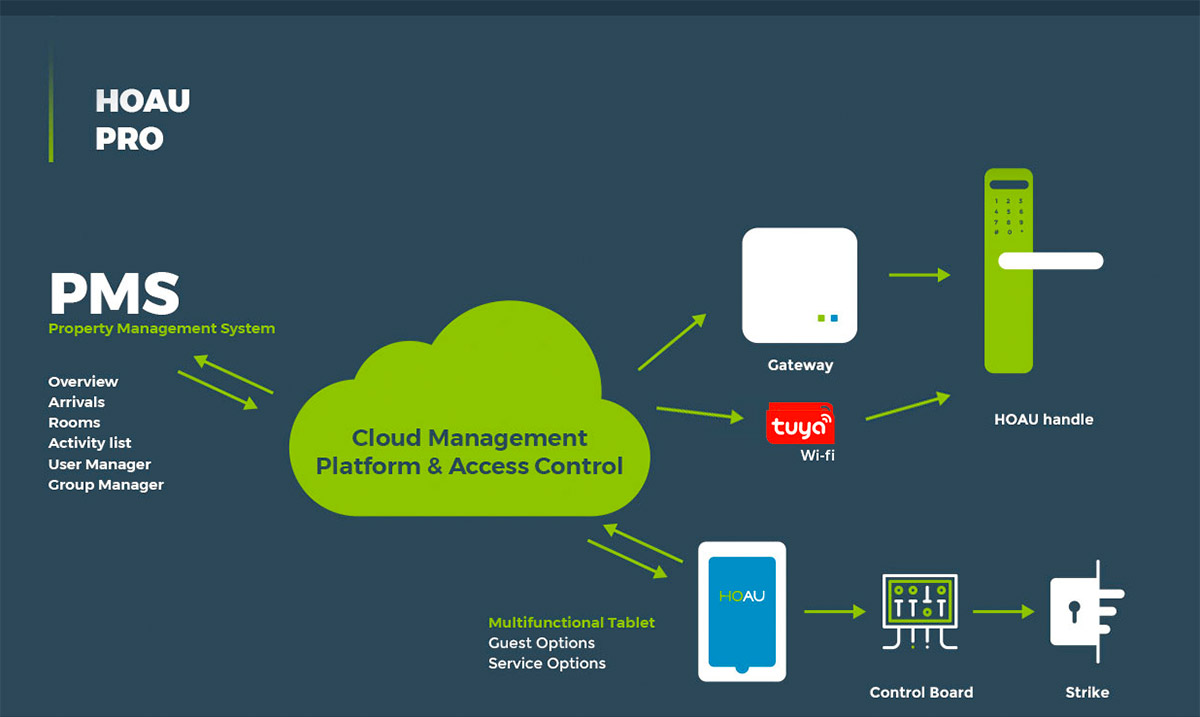Image resolution: width=1200 pixels, height=717 pixels.
Task: Click the red Tuya Wi-Fi logo
Action: 800,424
